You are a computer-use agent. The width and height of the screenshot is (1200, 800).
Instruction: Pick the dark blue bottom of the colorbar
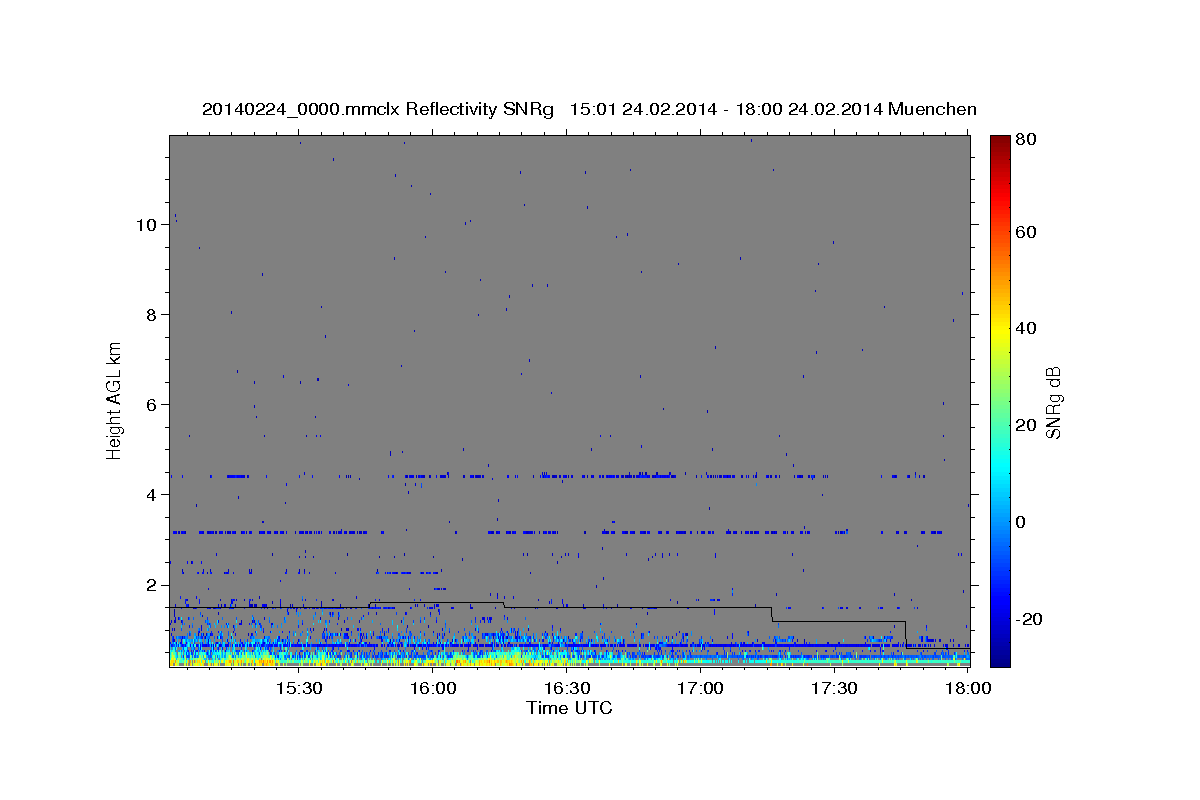pos(1000,657)
